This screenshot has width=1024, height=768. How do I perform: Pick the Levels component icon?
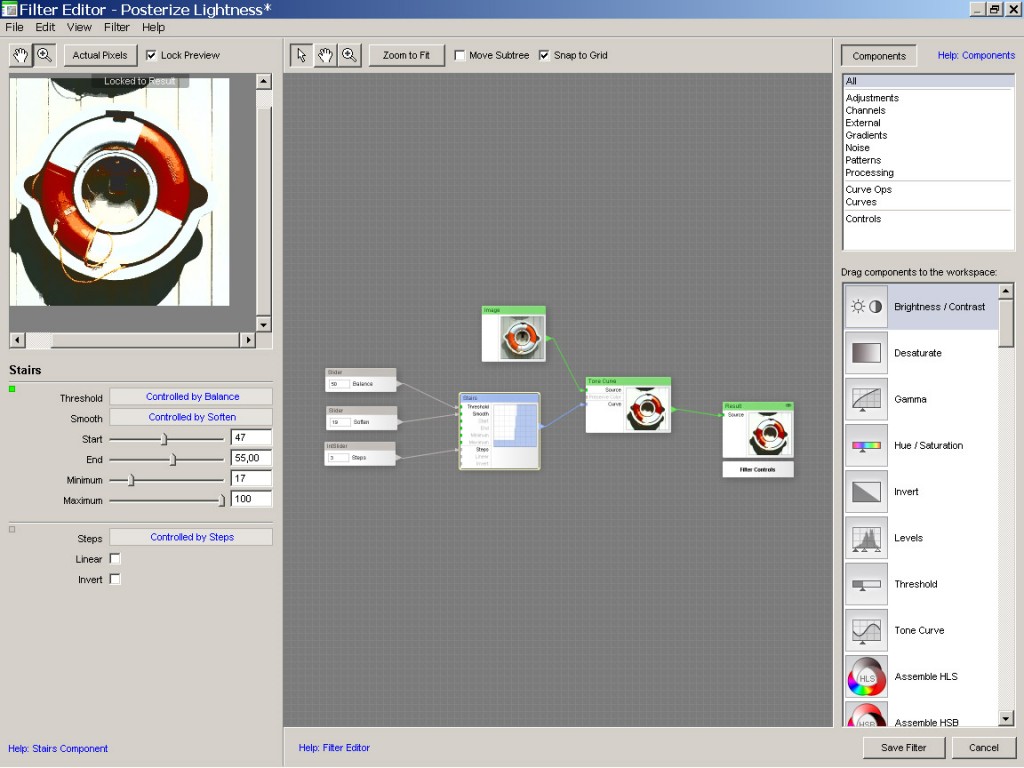pos(867,538)
